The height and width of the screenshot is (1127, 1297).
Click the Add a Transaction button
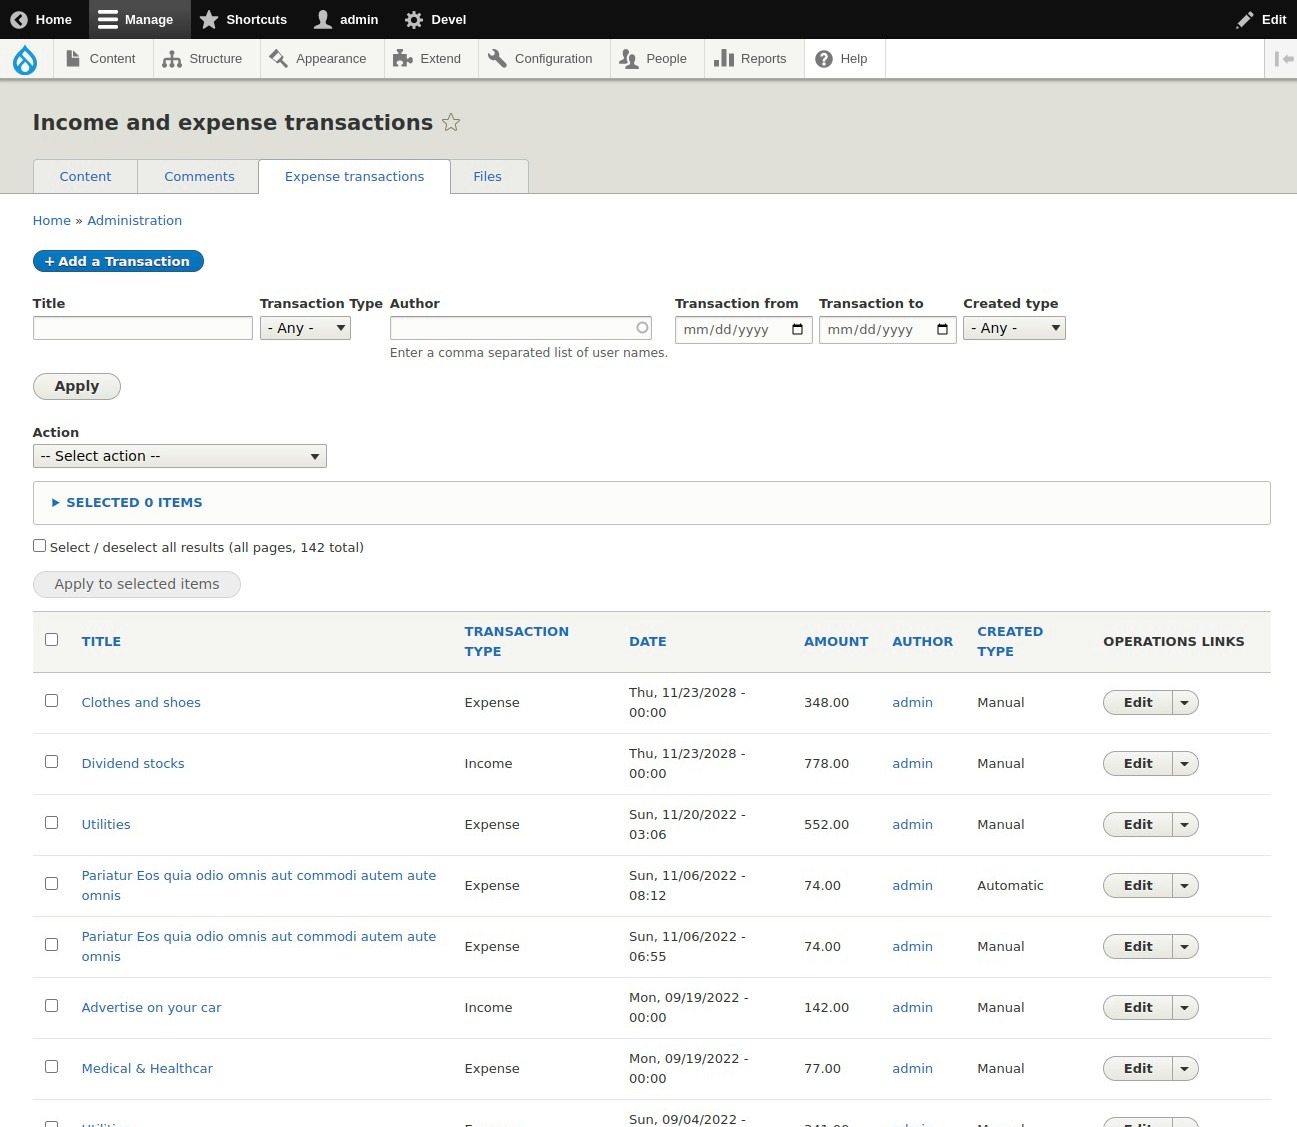point(117,261)
